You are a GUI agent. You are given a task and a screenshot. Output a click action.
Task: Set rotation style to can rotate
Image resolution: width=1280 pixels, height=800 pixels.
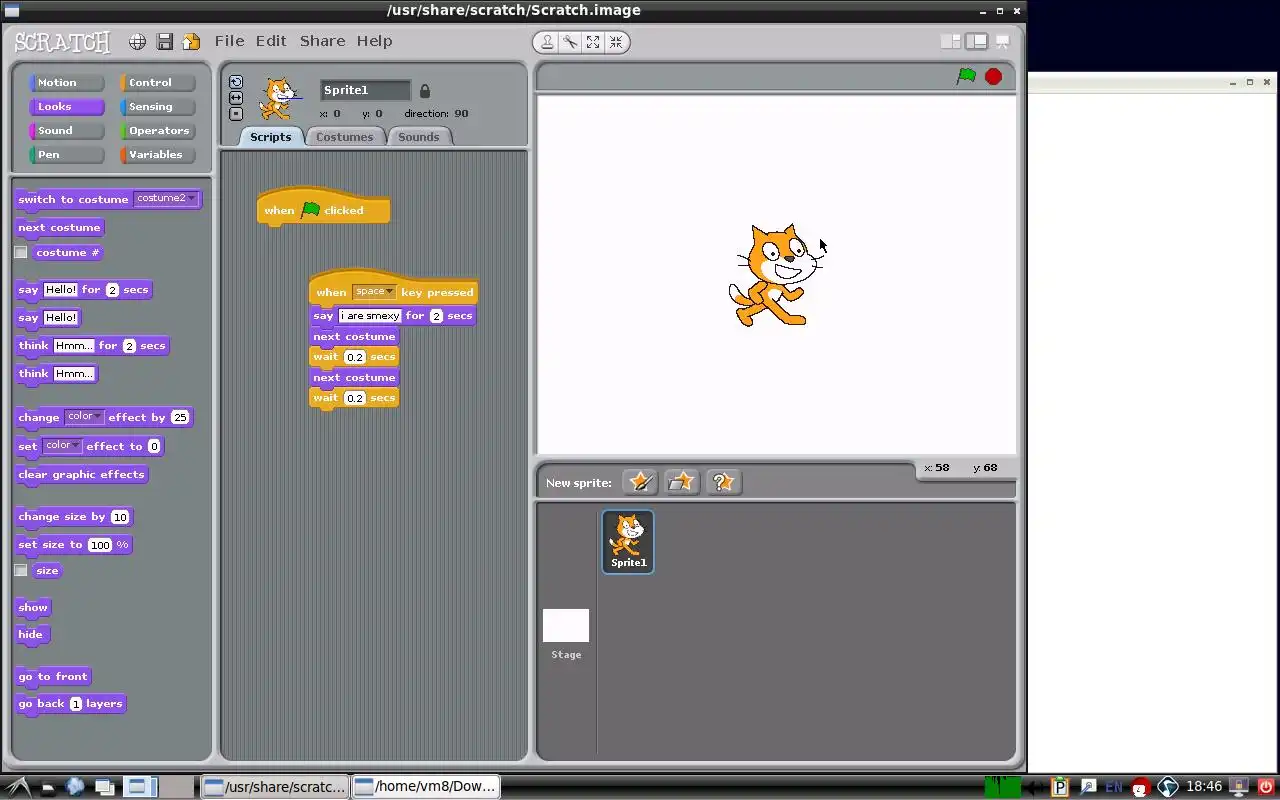(236, 82)
